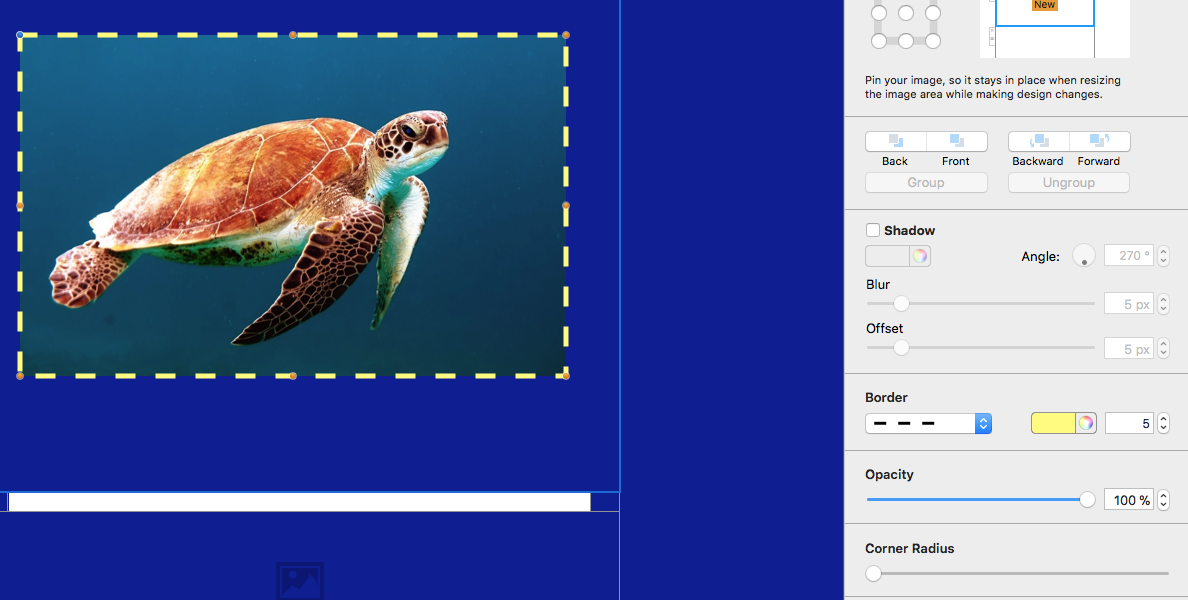
Task: Click the Blur value stepper
Action: (1164, 304)
